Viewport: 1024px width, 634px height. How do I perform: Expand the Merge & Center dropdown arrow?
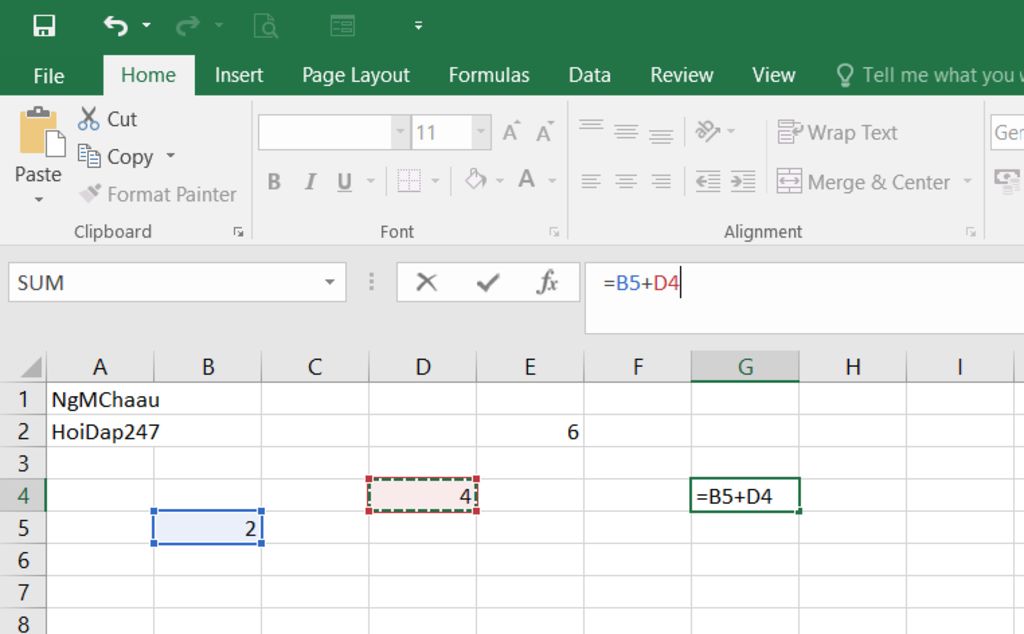[967, 182]
